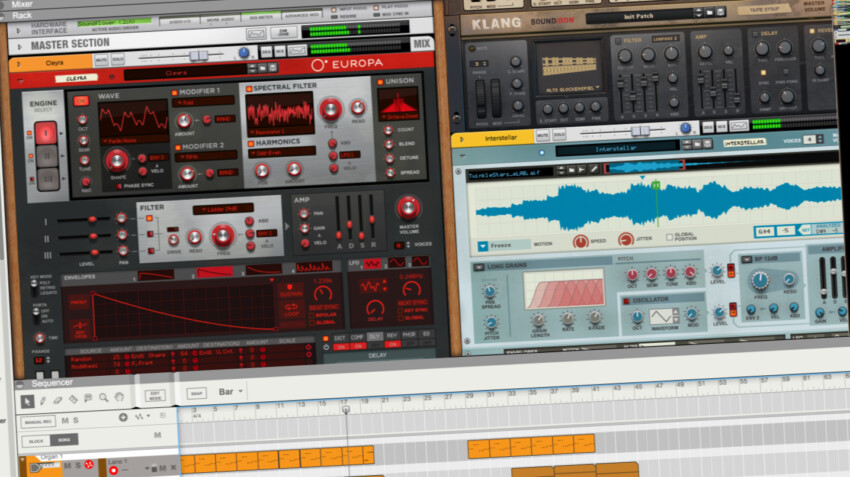The image size is (850, 477).
Task: Toggle the Snap button in Sequencer
Action: click(x=196, y=394)
